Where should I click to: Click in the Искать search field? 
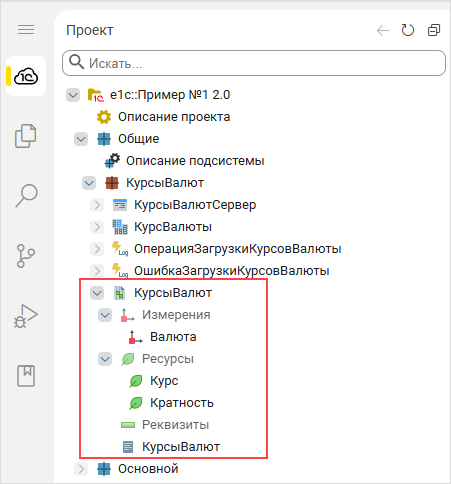click(x=254, y=63)
